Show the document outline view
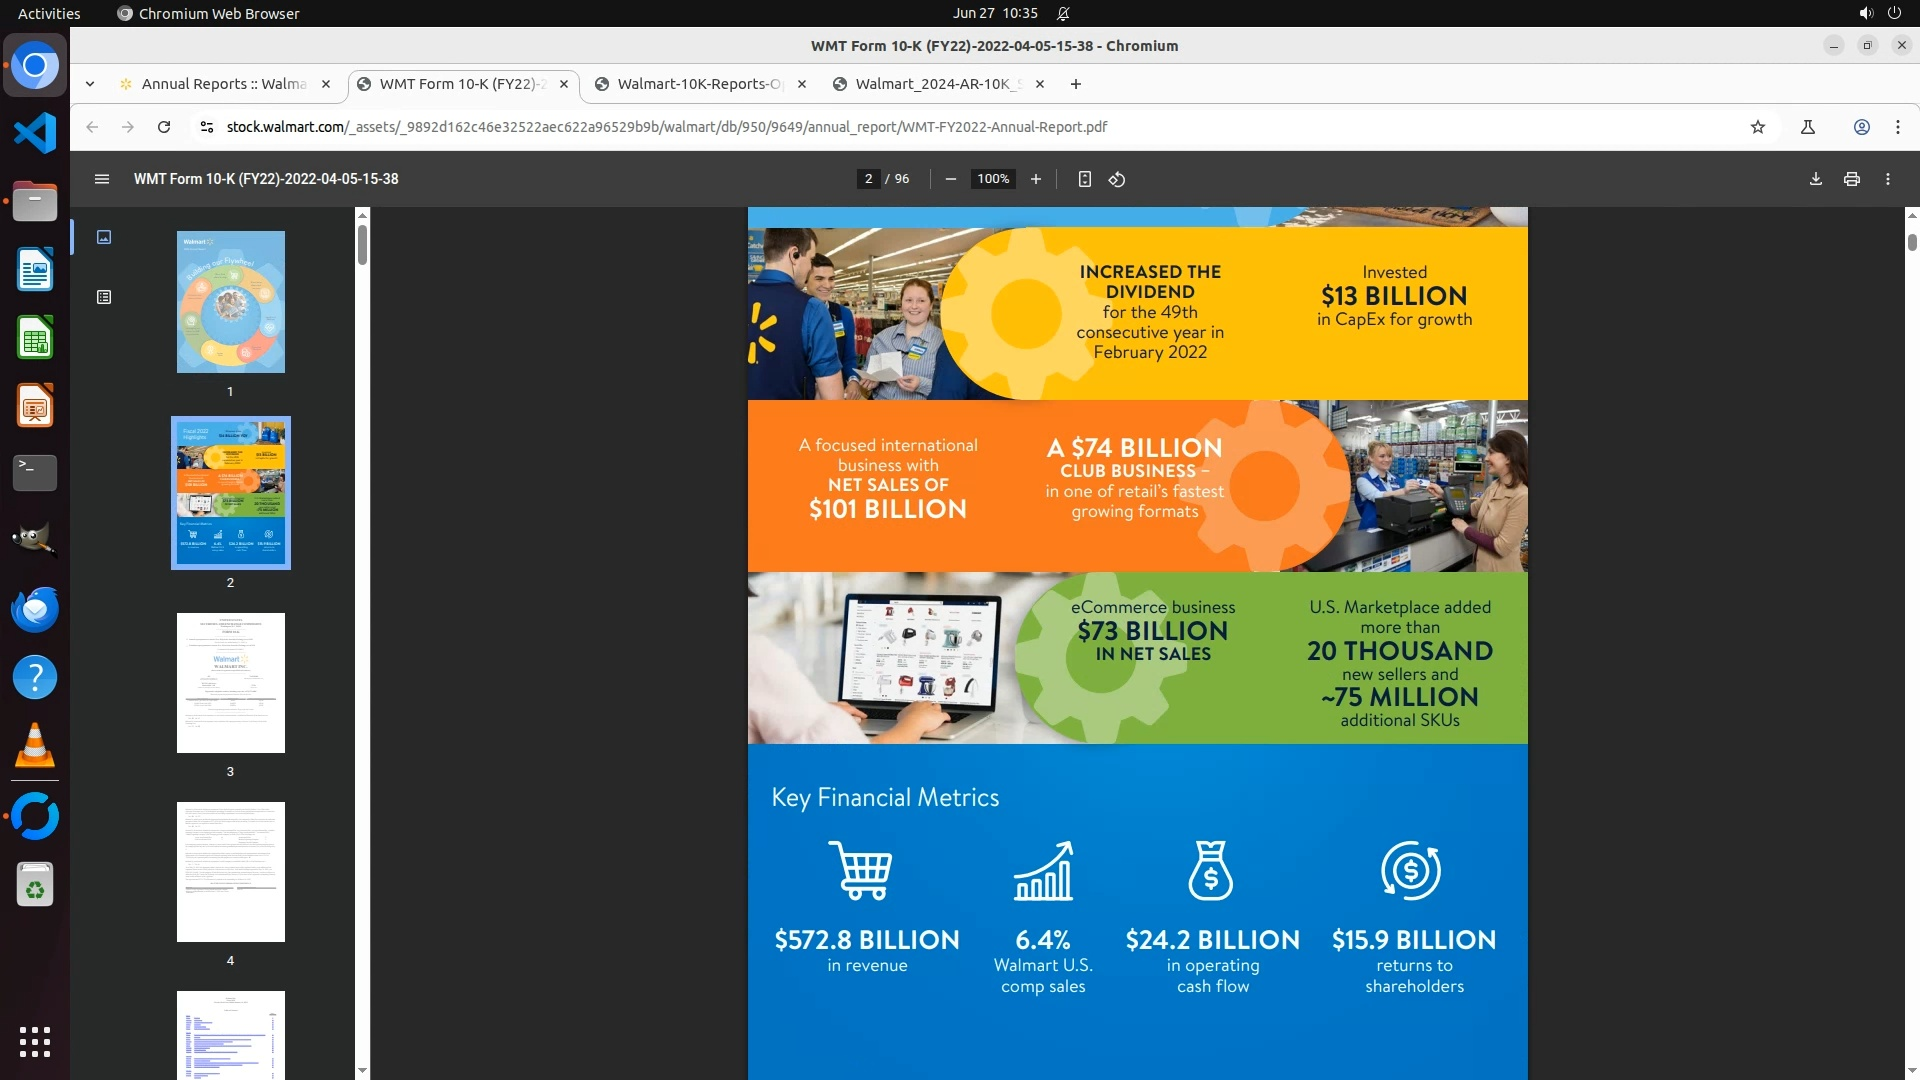The height and width of the screenshot is (1080, 1920). [104, 297]
